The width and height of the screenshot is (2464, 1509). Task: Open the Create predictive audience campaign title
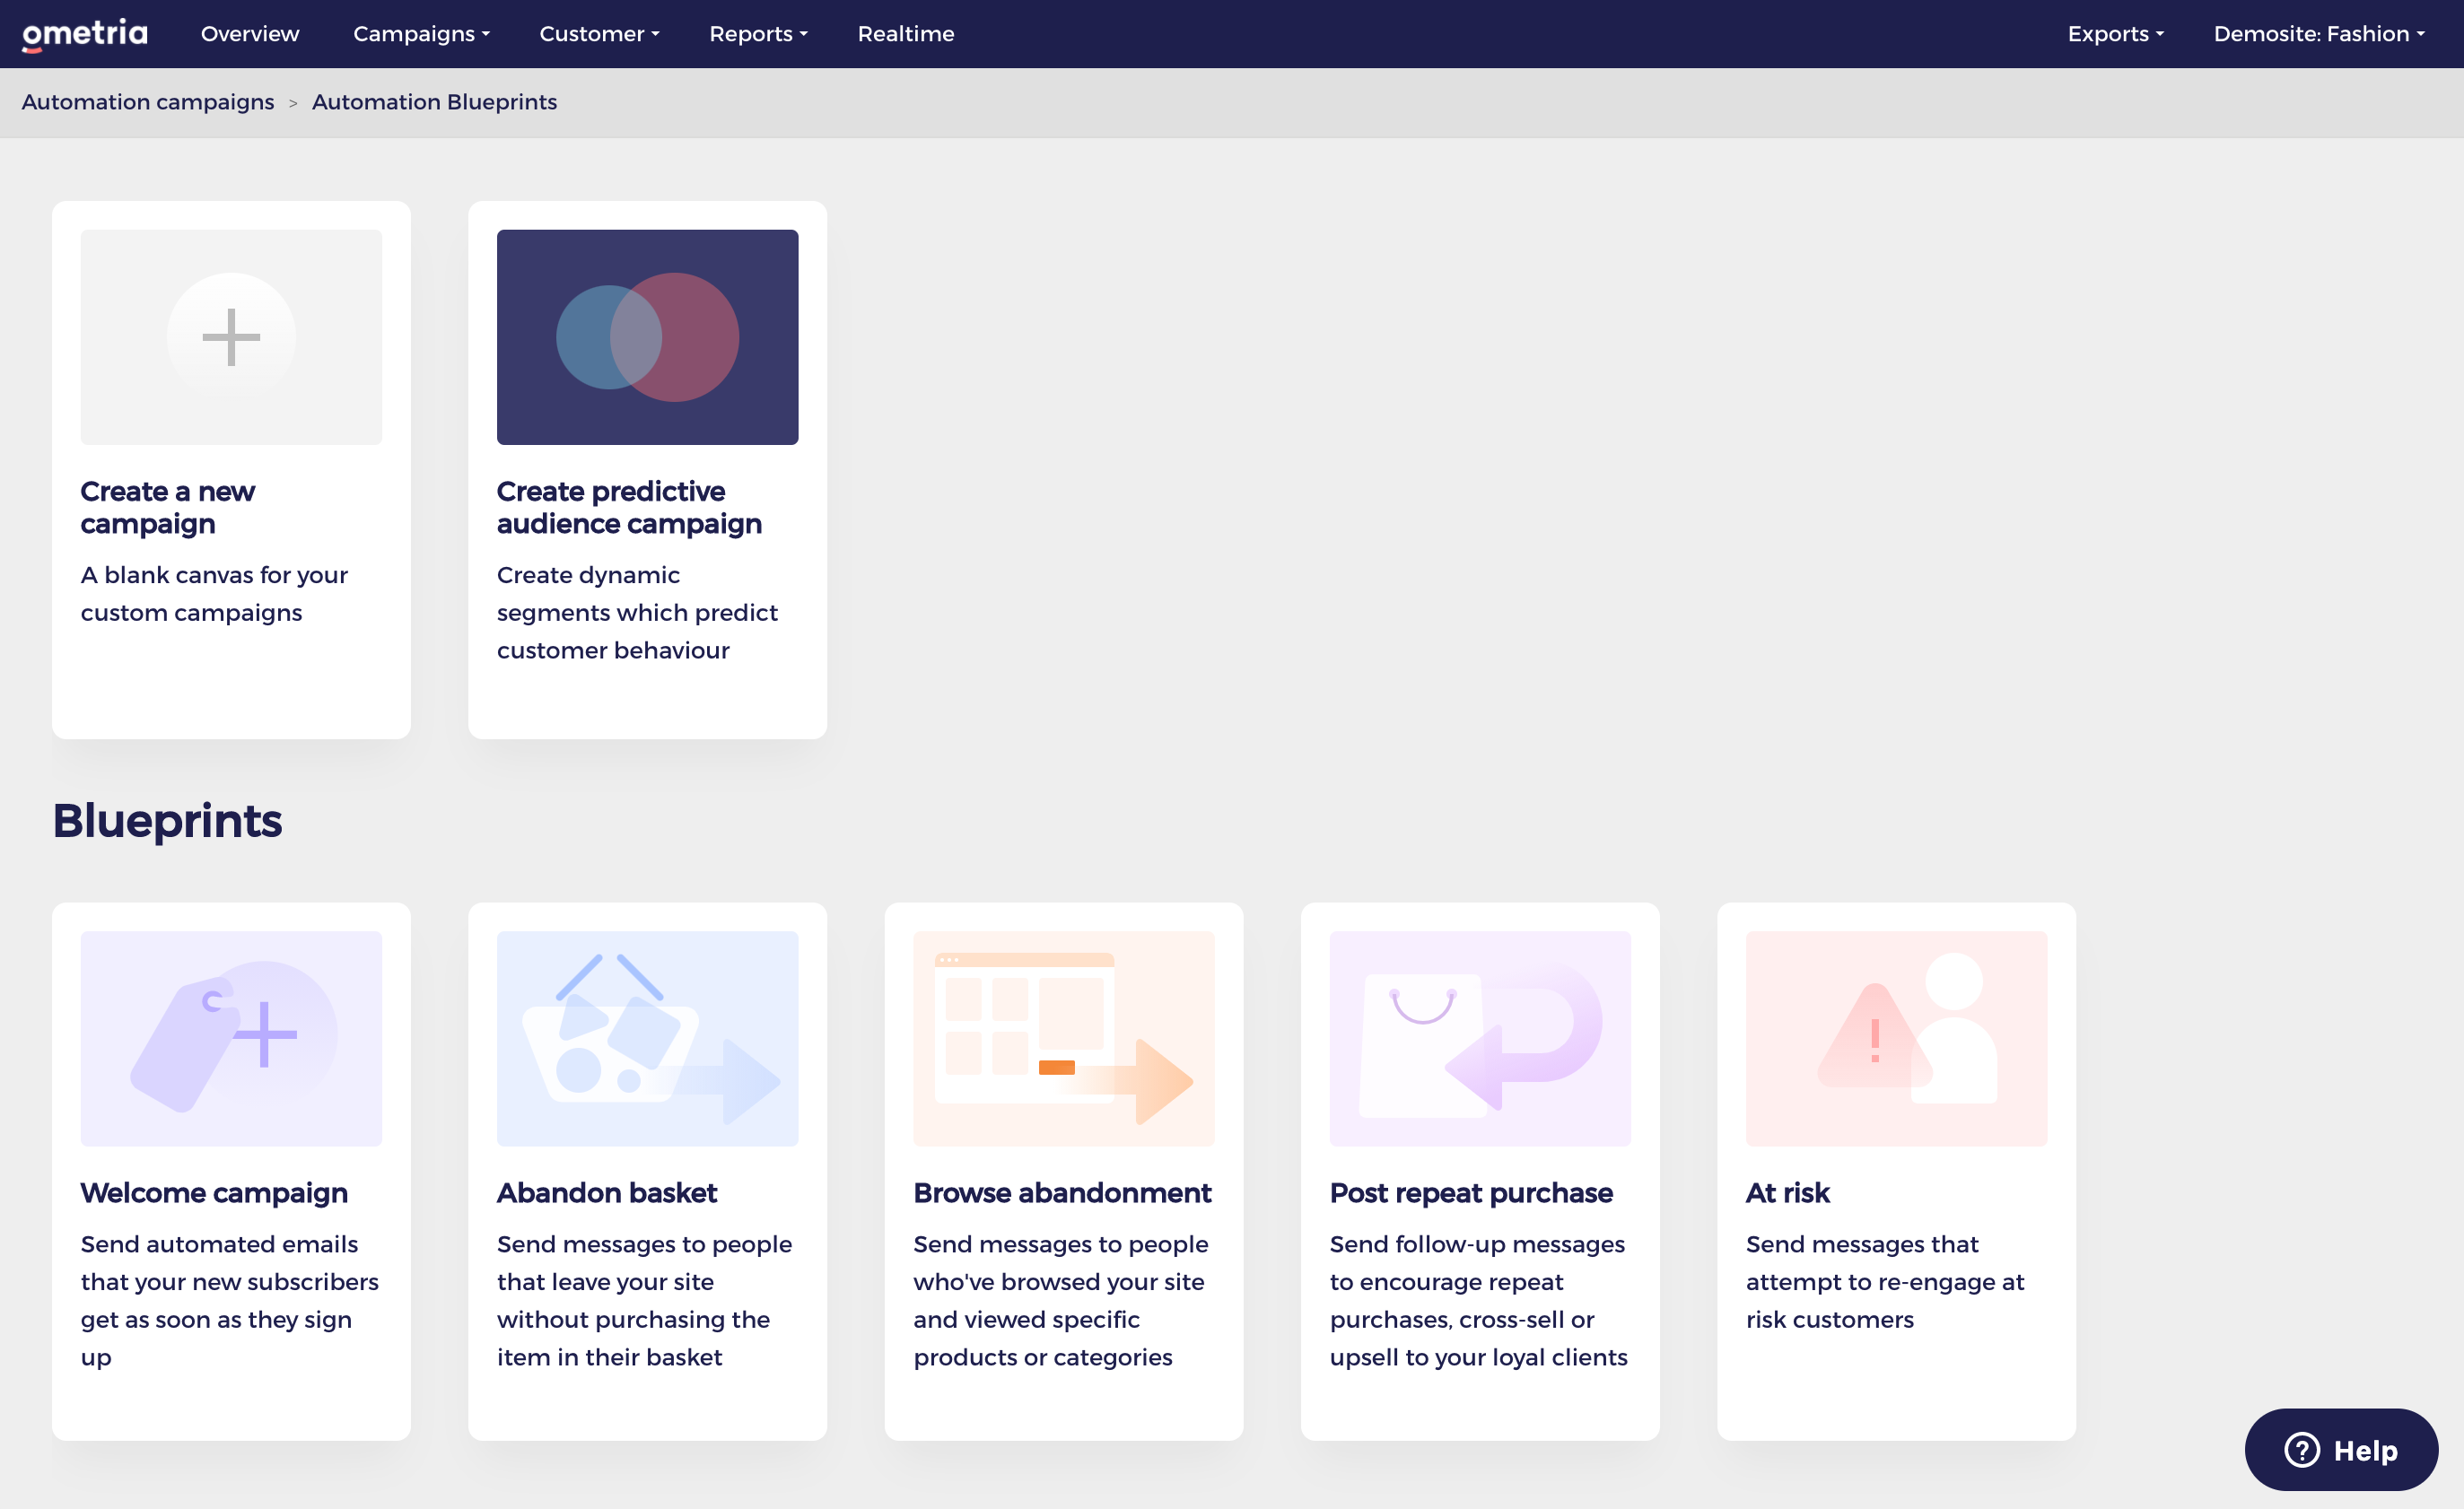[x=629, y=507]
